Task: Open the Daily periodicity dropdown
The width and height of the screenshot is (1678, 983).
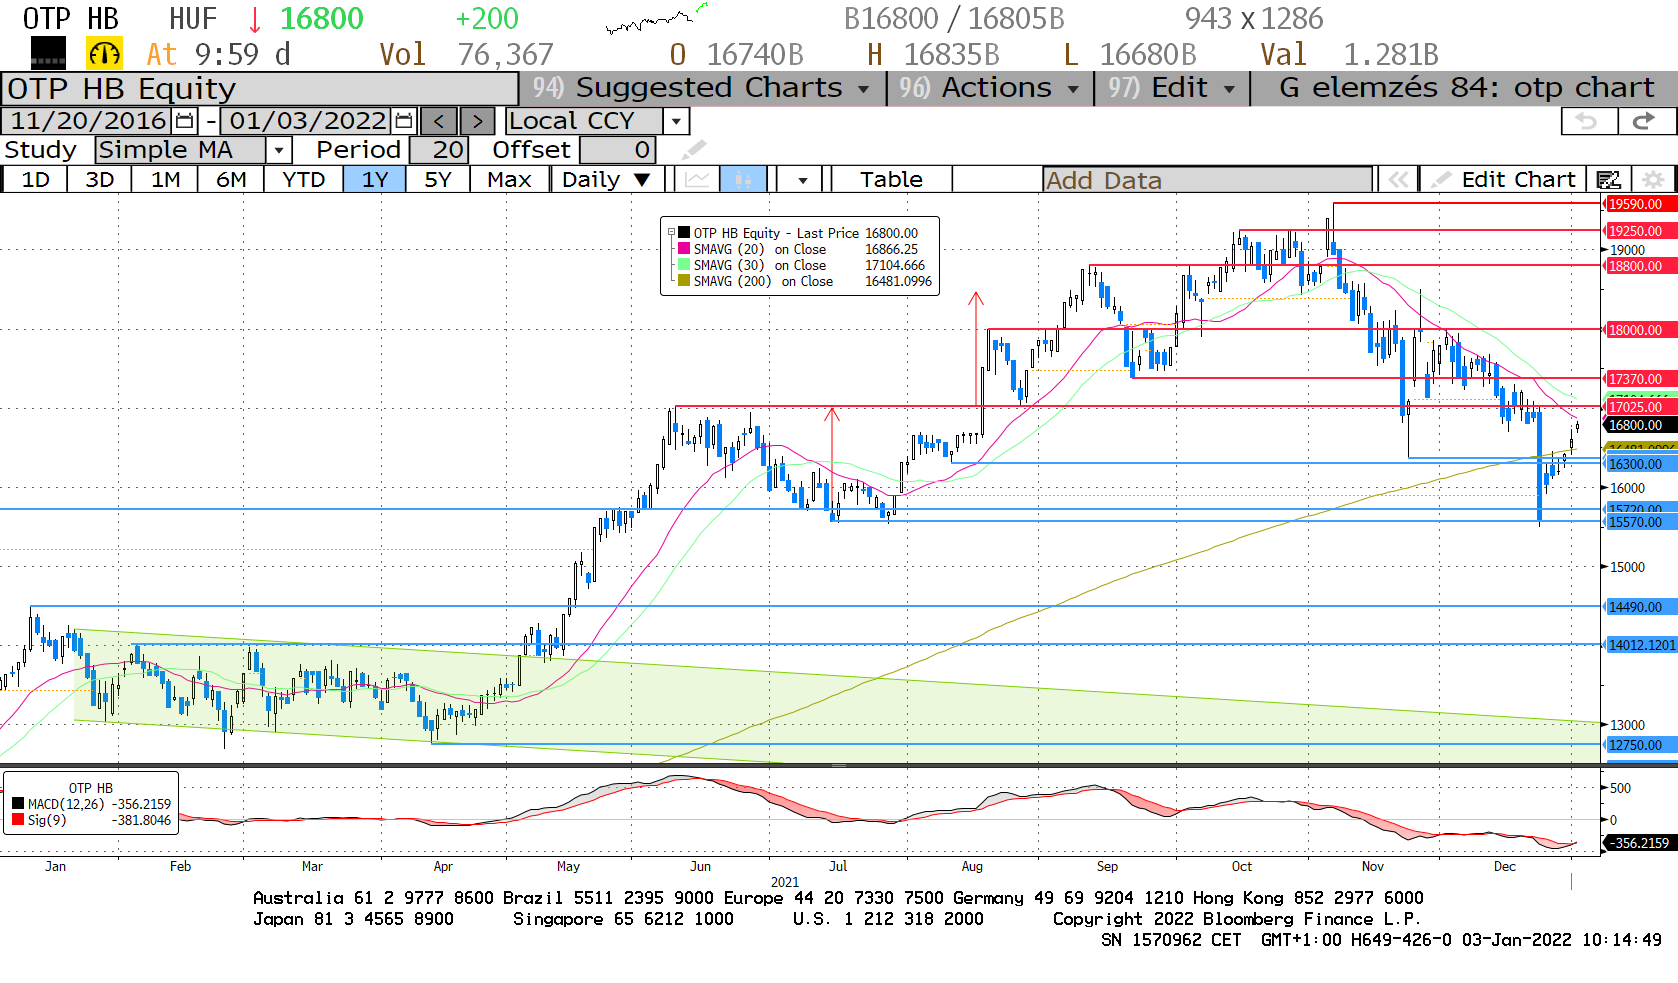Action: [607, 180]
